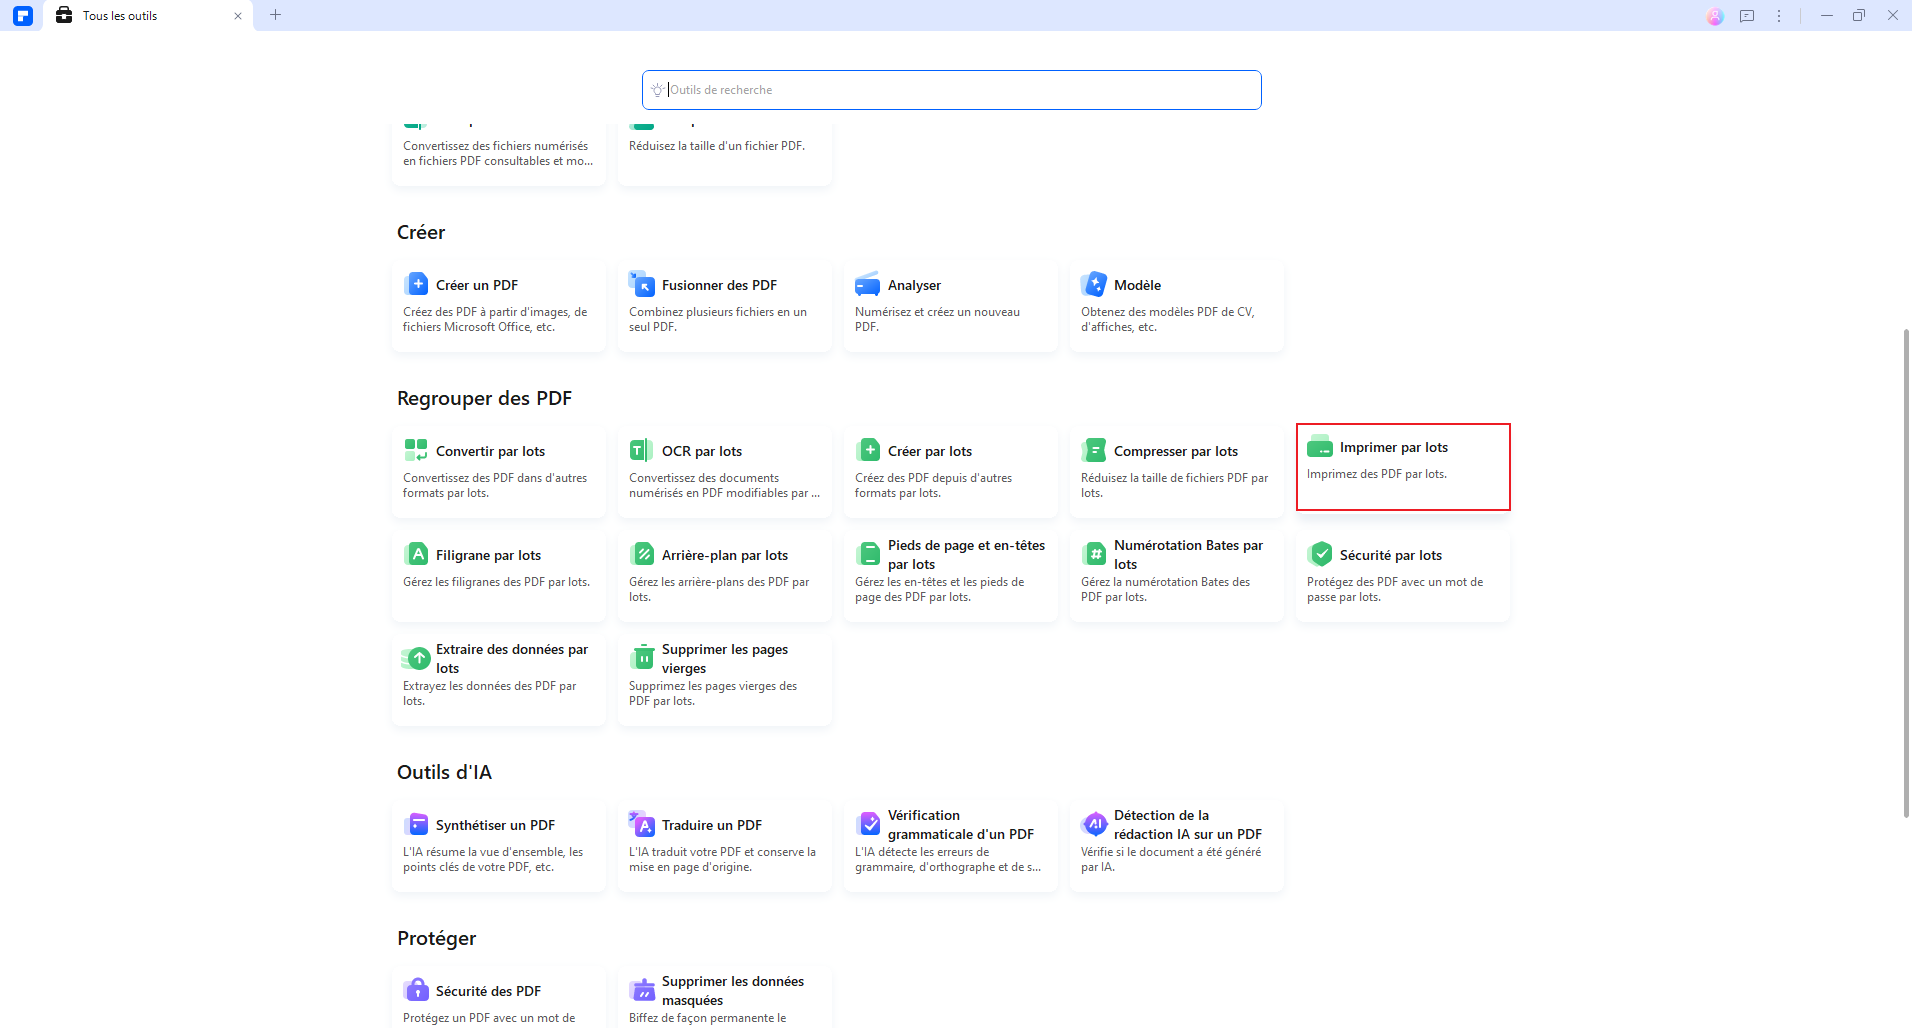Click 'Réduisez la taille d'un fichier PDF.' text
The image size is (1912, 1028).
[x=717, y=146]
